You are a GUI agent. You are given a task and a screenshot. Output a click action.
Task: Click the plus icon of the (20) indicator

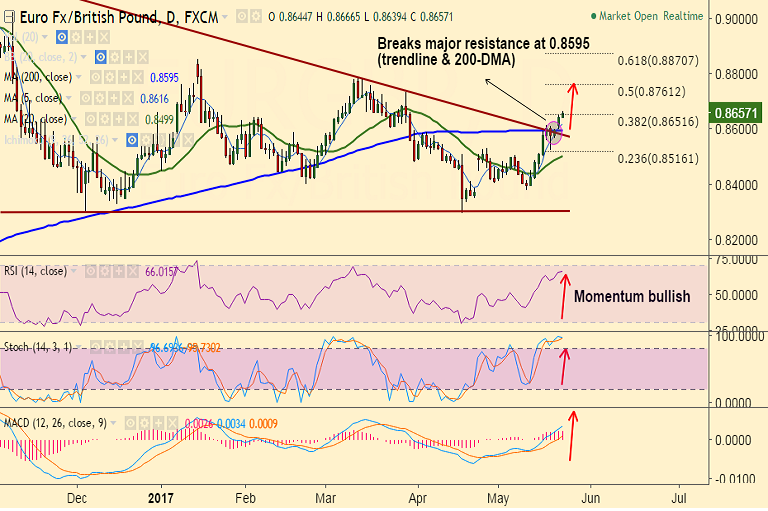(90, 37)
